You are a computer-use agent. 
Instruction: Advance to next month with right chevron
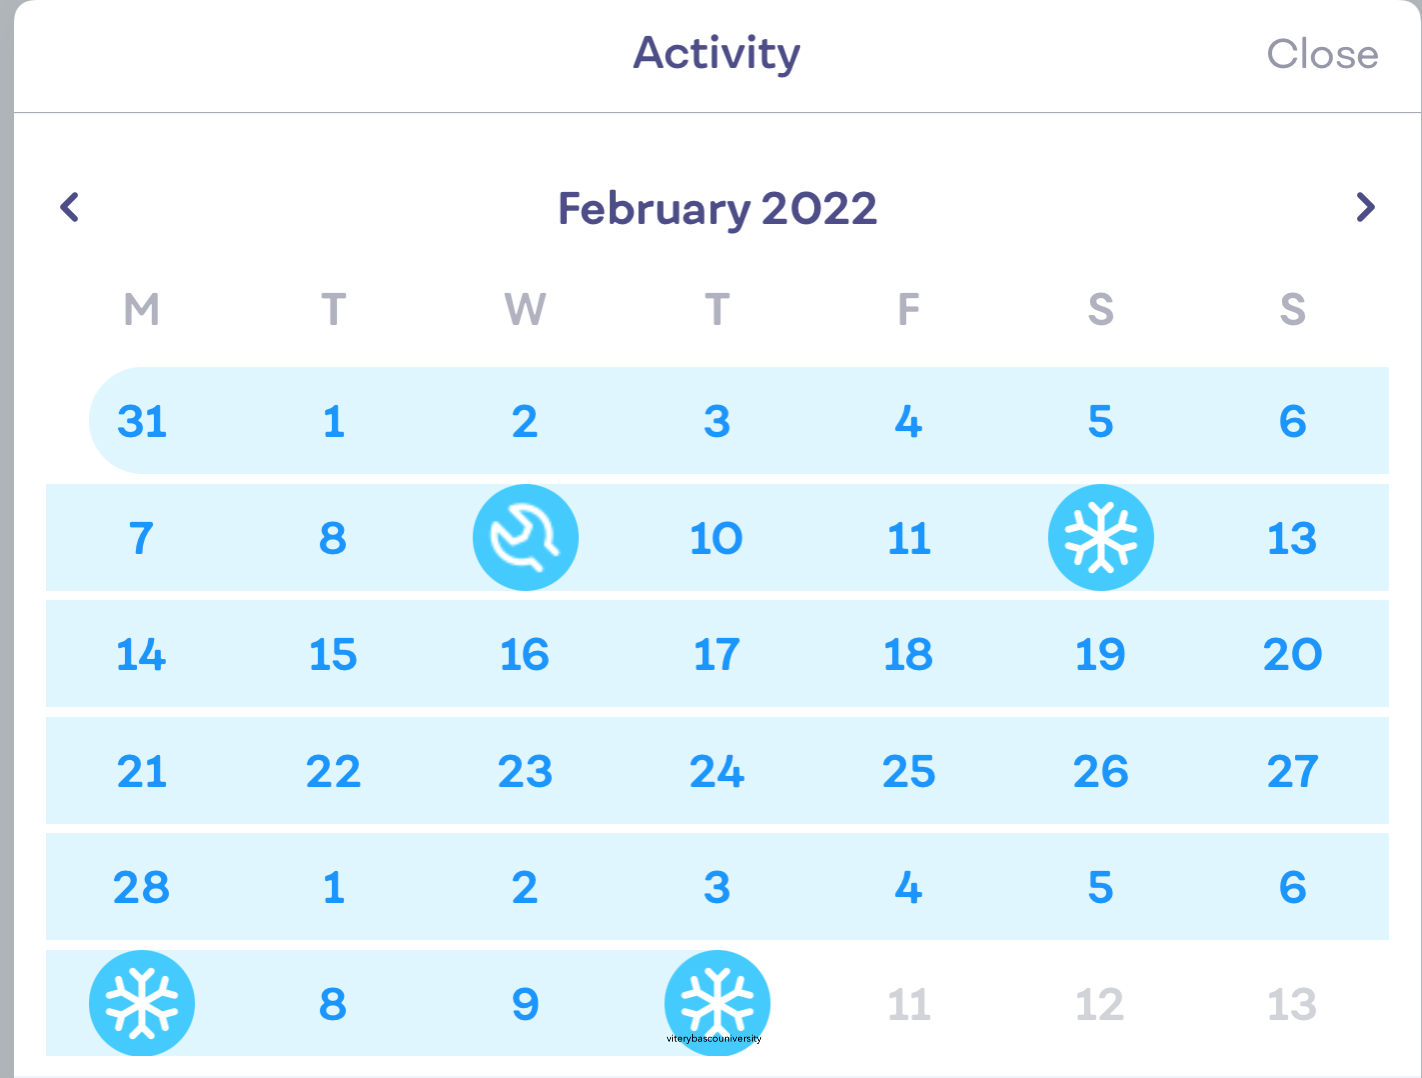1365,208
